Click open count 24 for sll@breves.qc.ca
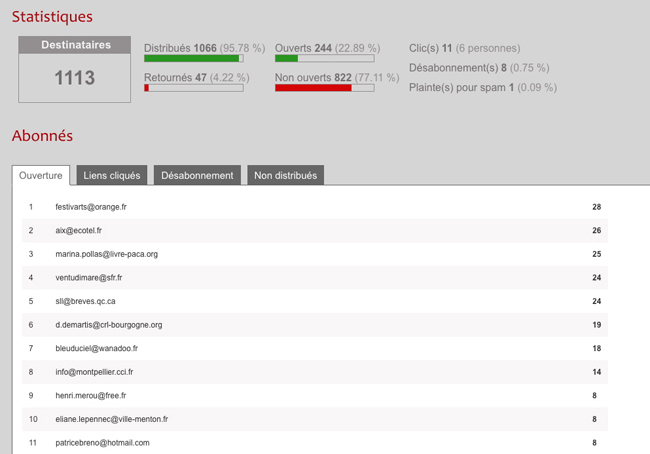 (597, 301)
